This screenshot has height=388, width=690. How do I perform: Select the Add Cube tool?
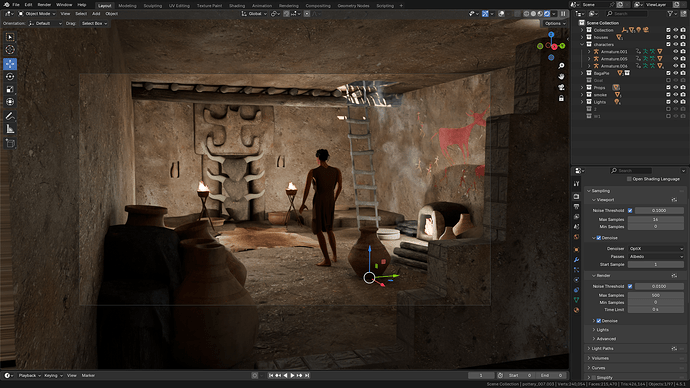(10, 143)
